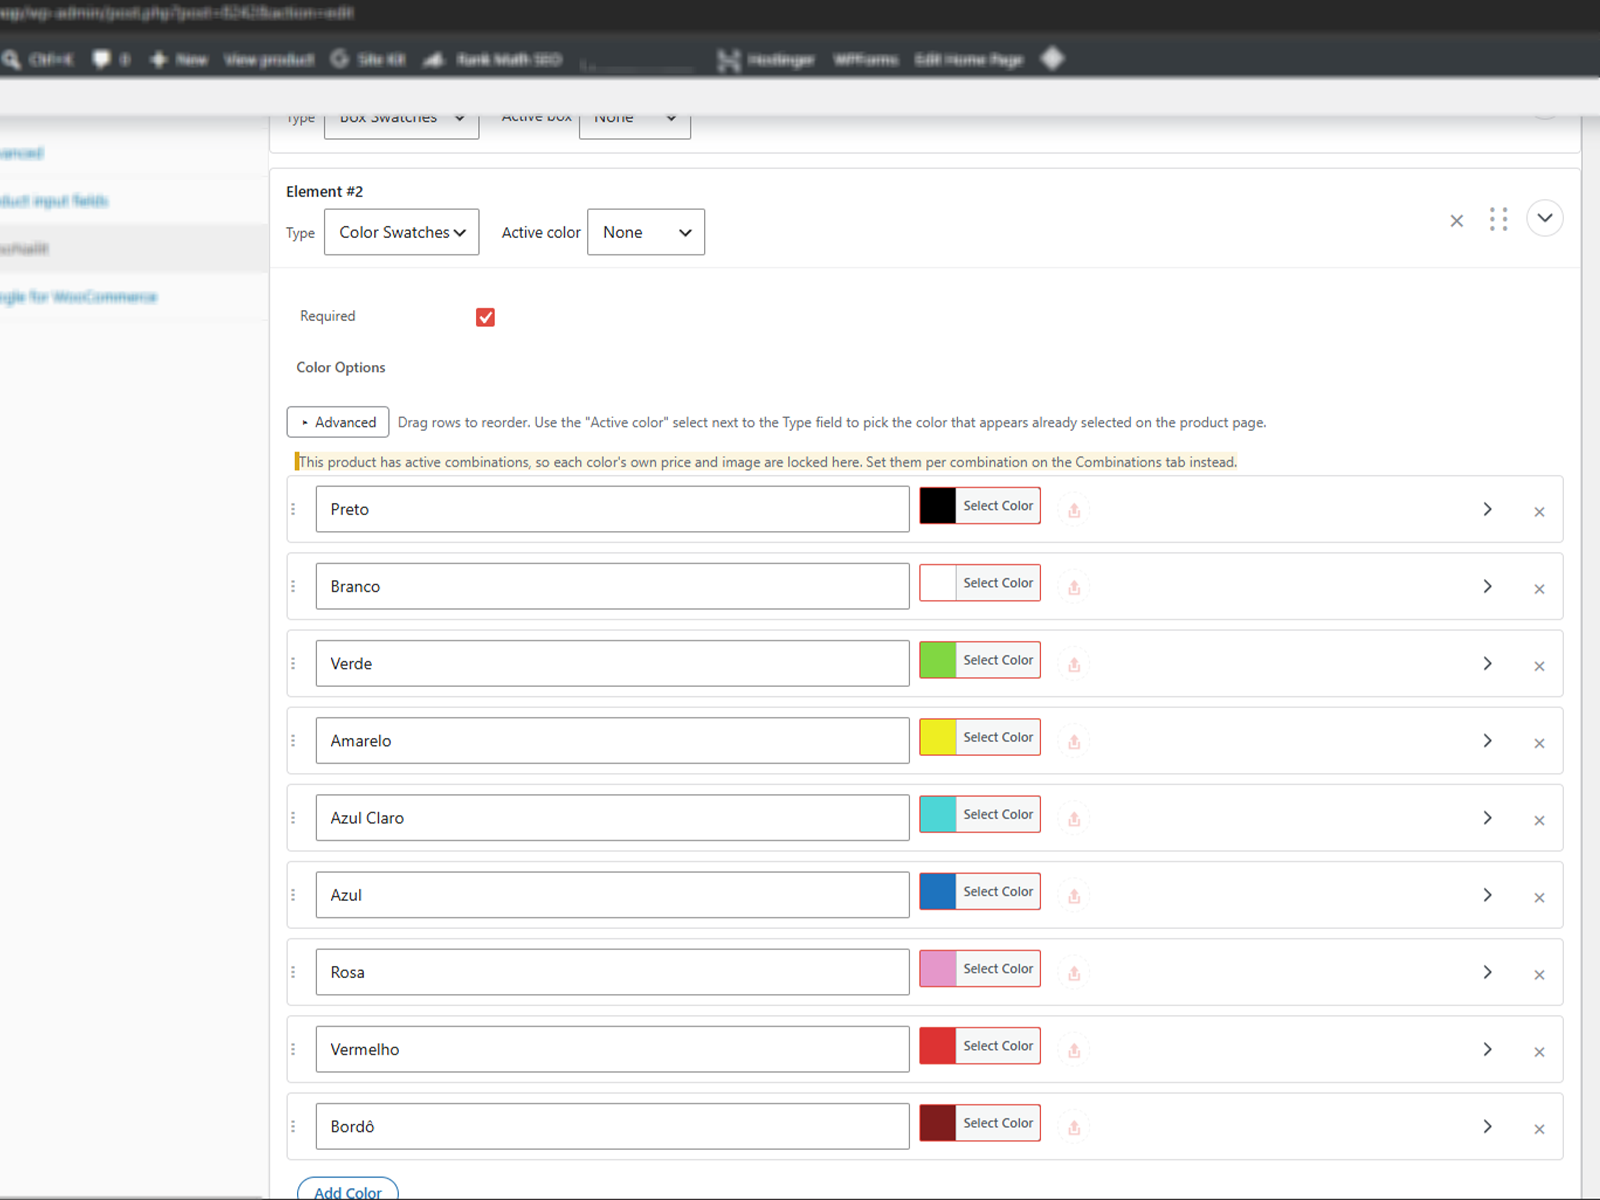The image size is (1600, 1200).
Task: Delete the Amarelo color row
Action: [x=1539, y=743]
